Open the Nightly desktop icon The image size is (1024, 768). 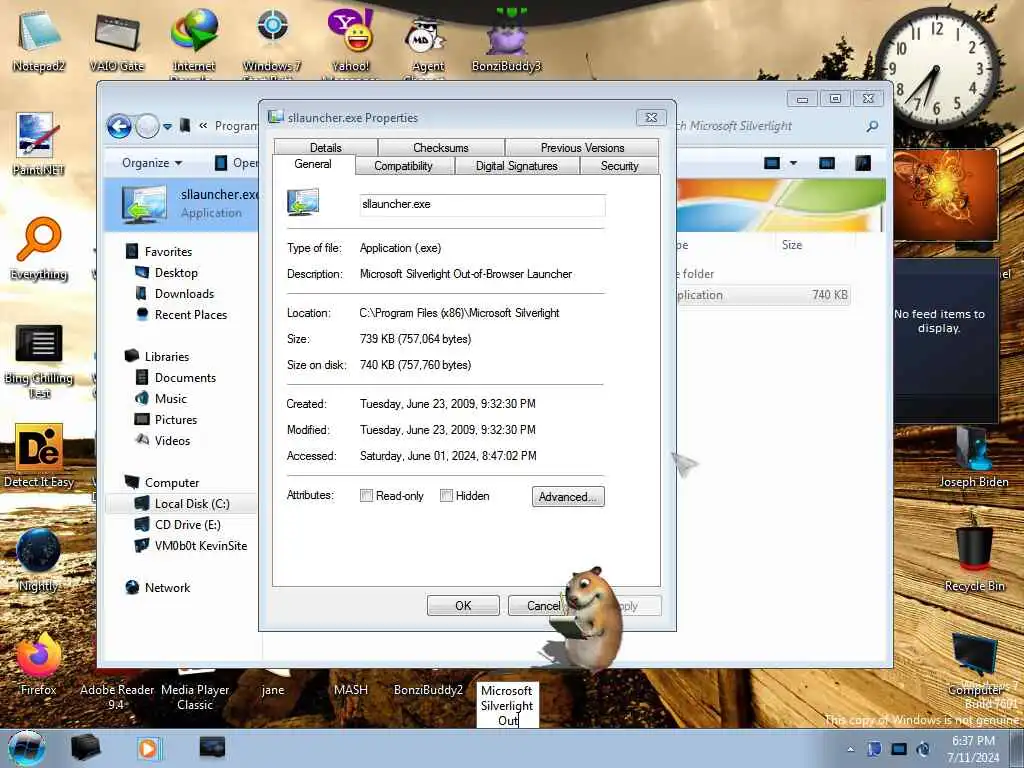(38, 560)
